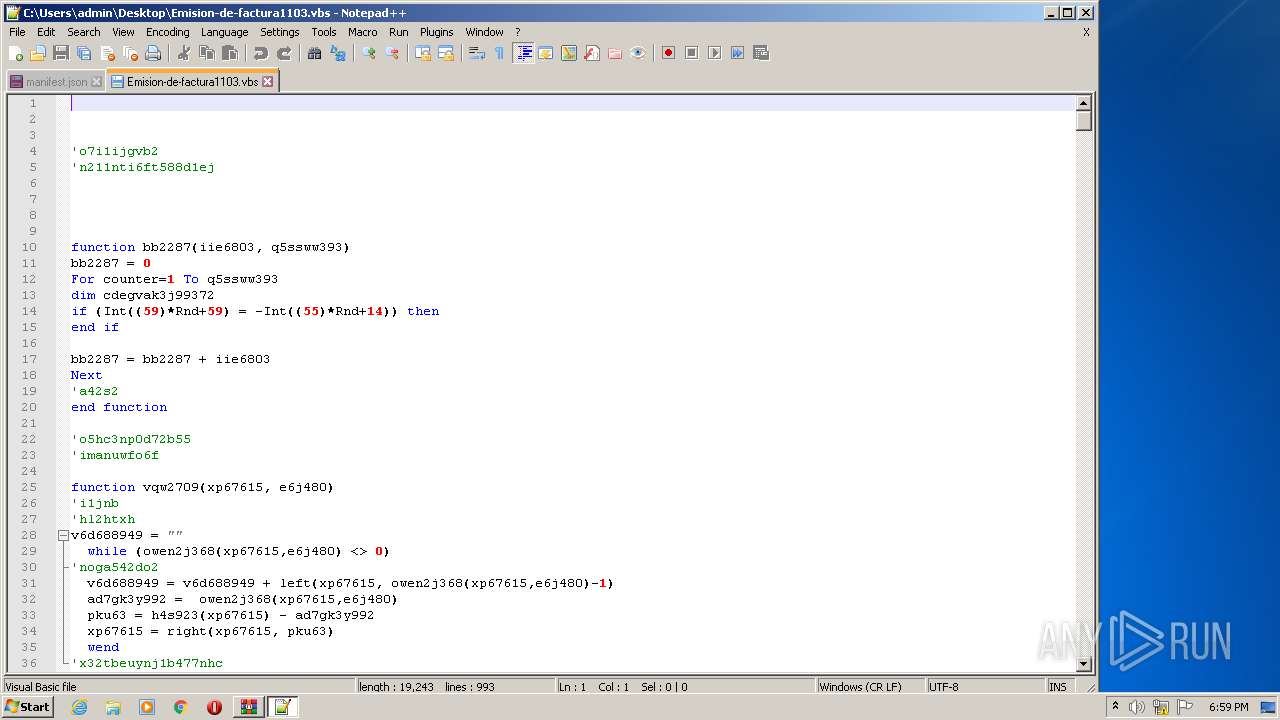
Task: Open the Window menu
Action: click(x=484, y=32)
